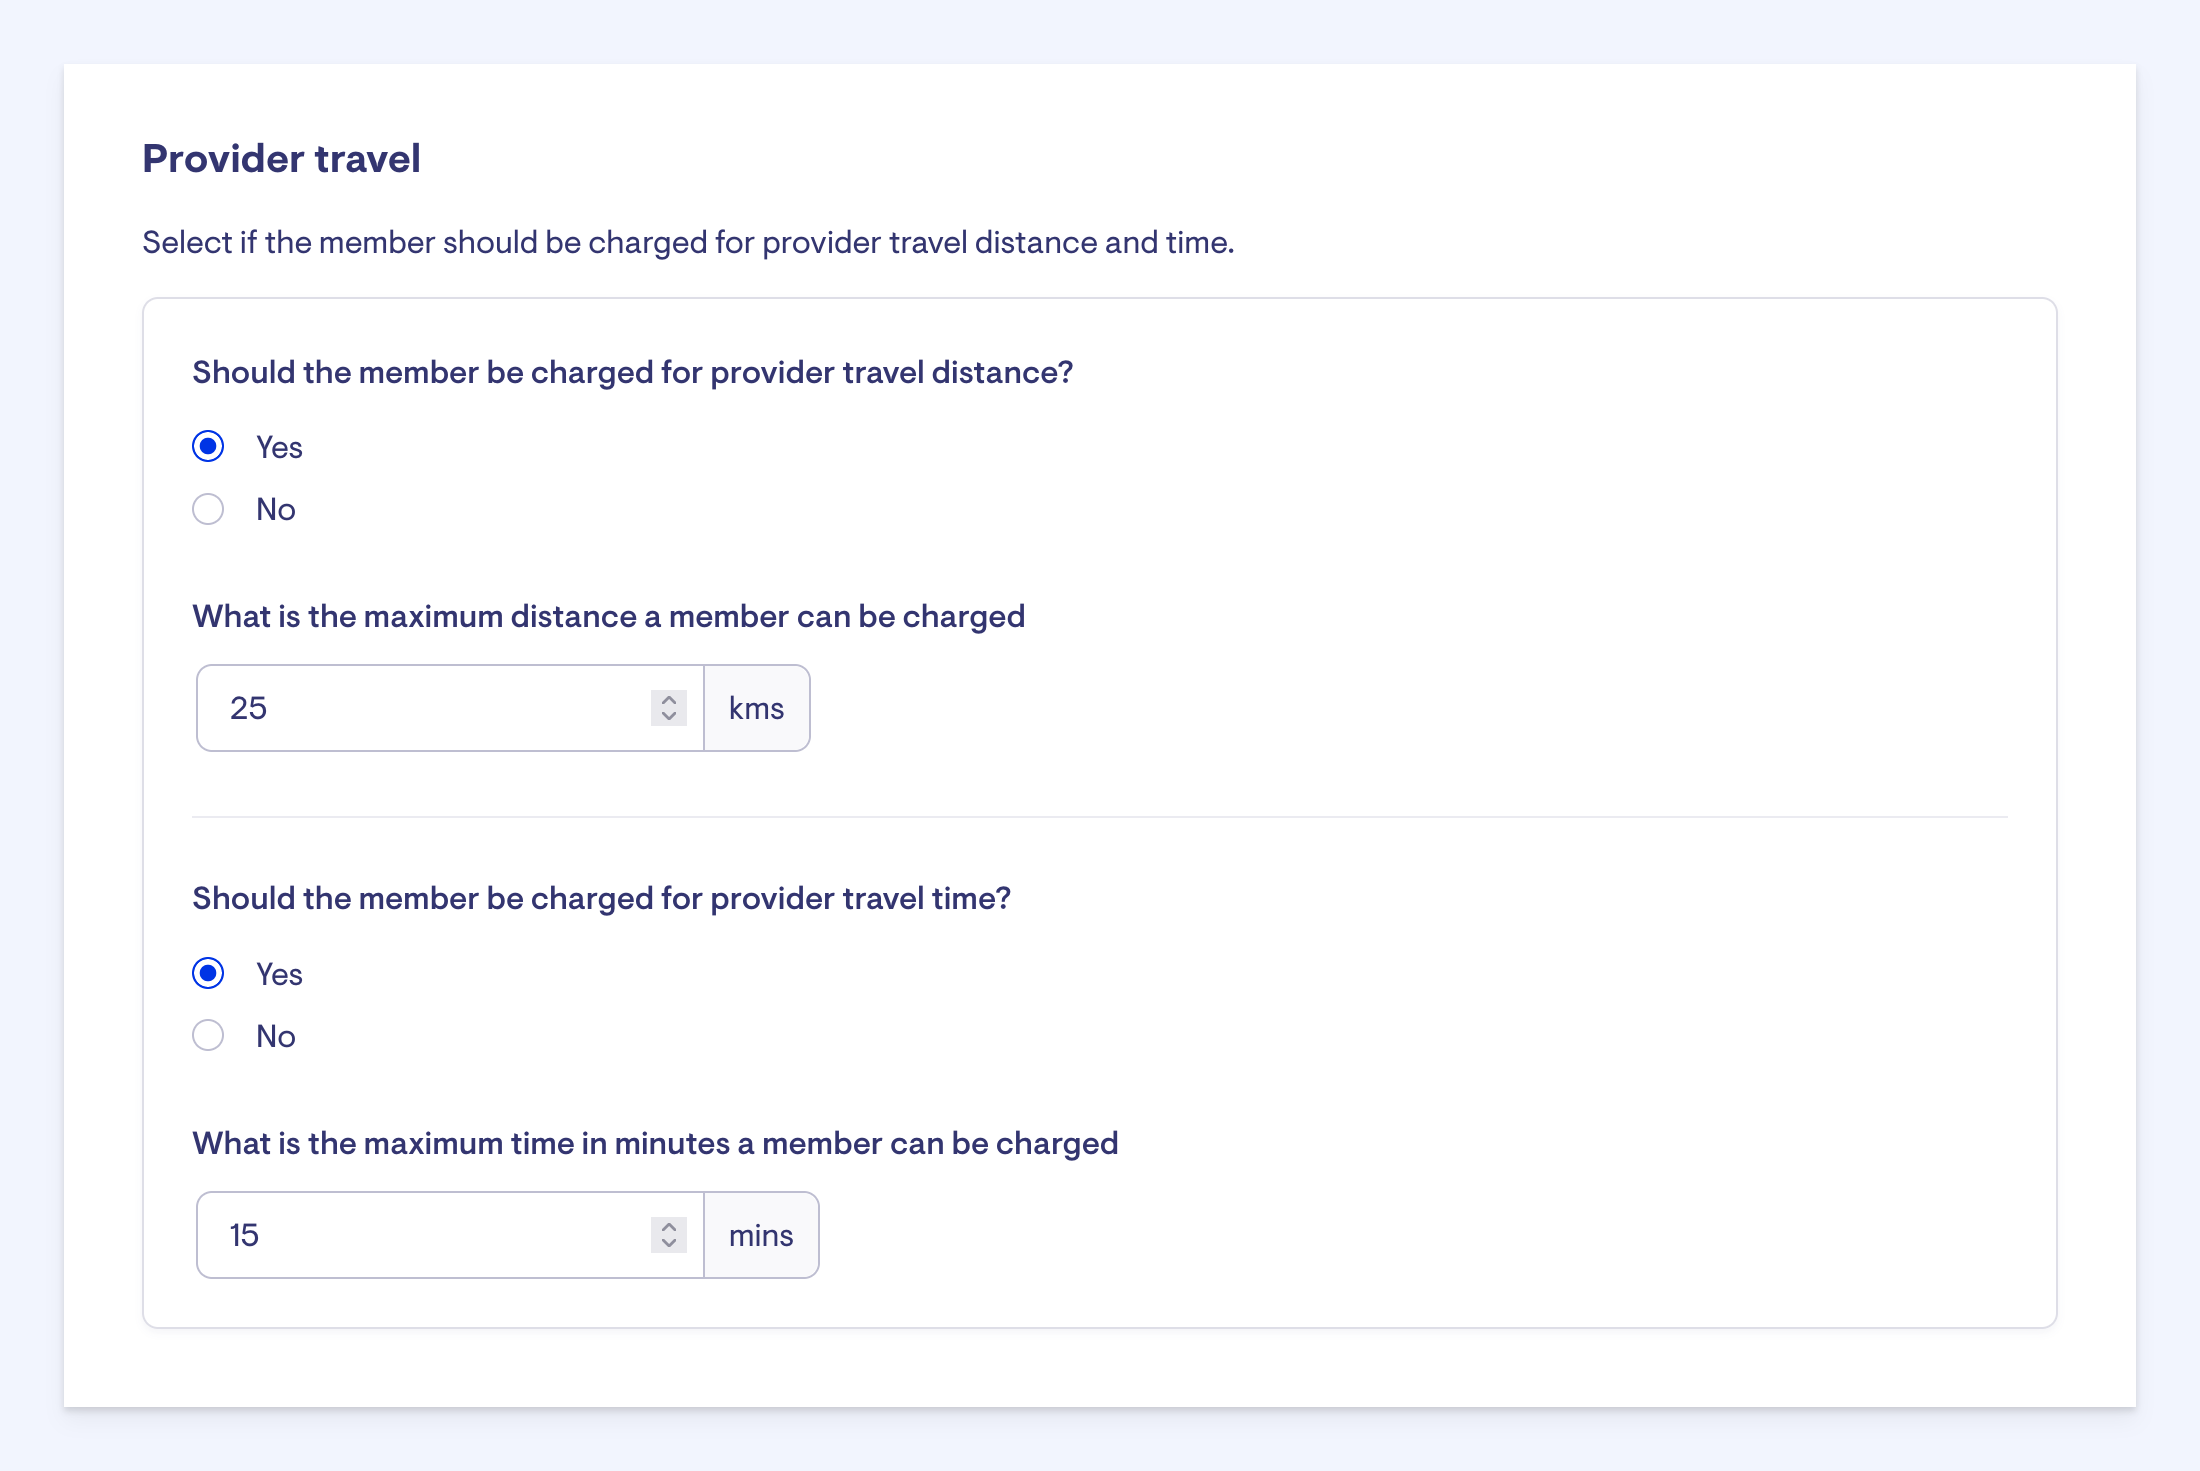Click the maximum distance field label
Image resolution: width=2200 pixels, height=1471 pixels.
pos(608,616)
